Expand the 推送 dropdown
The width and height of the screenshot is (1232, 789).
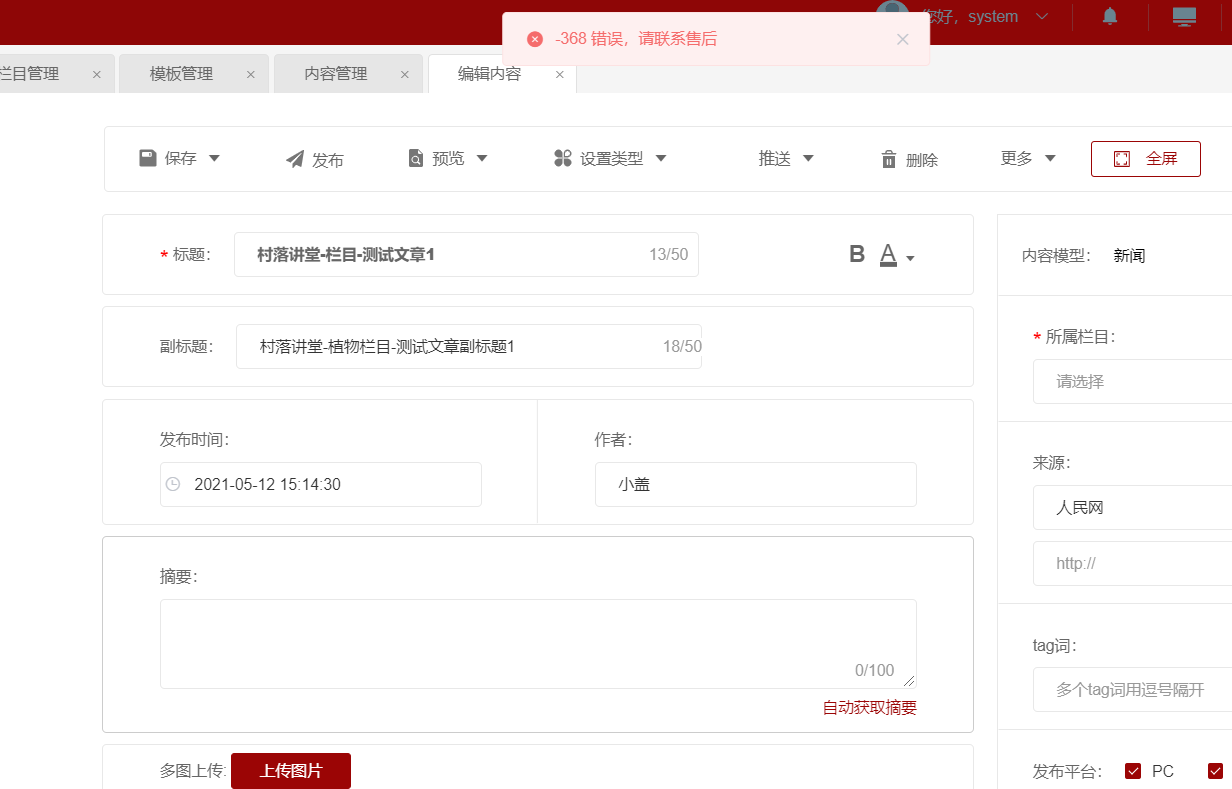pos(786,159)
